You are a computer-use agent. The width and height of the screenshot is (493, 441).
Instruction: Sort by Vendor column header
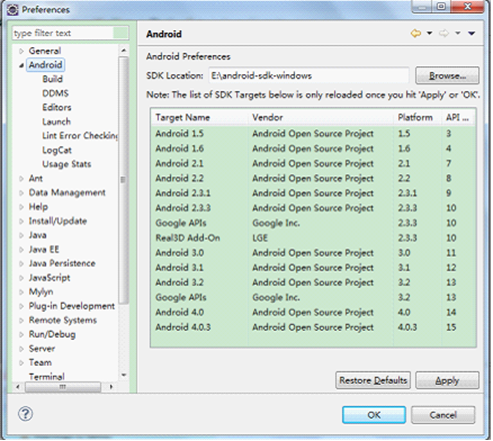[321, 117]
